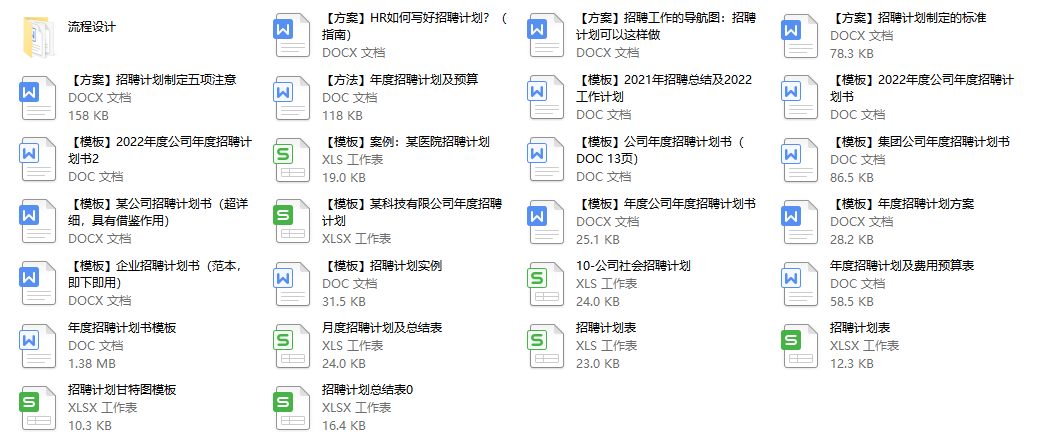Select file name 招聘计划甘特图模板

coord(122,390)
